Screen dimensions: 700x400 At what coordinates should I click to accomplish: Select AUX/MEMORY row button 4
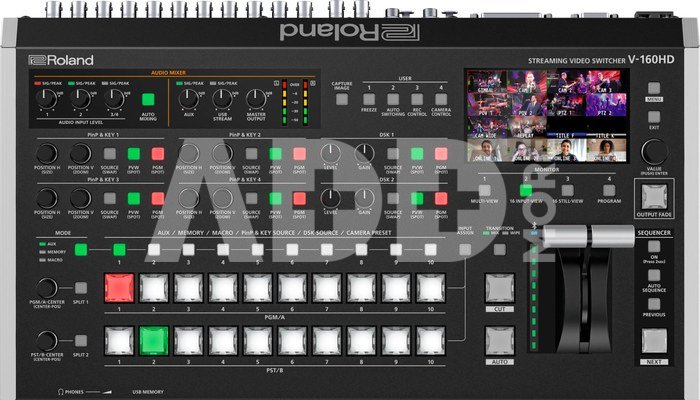tap(223, 250)
